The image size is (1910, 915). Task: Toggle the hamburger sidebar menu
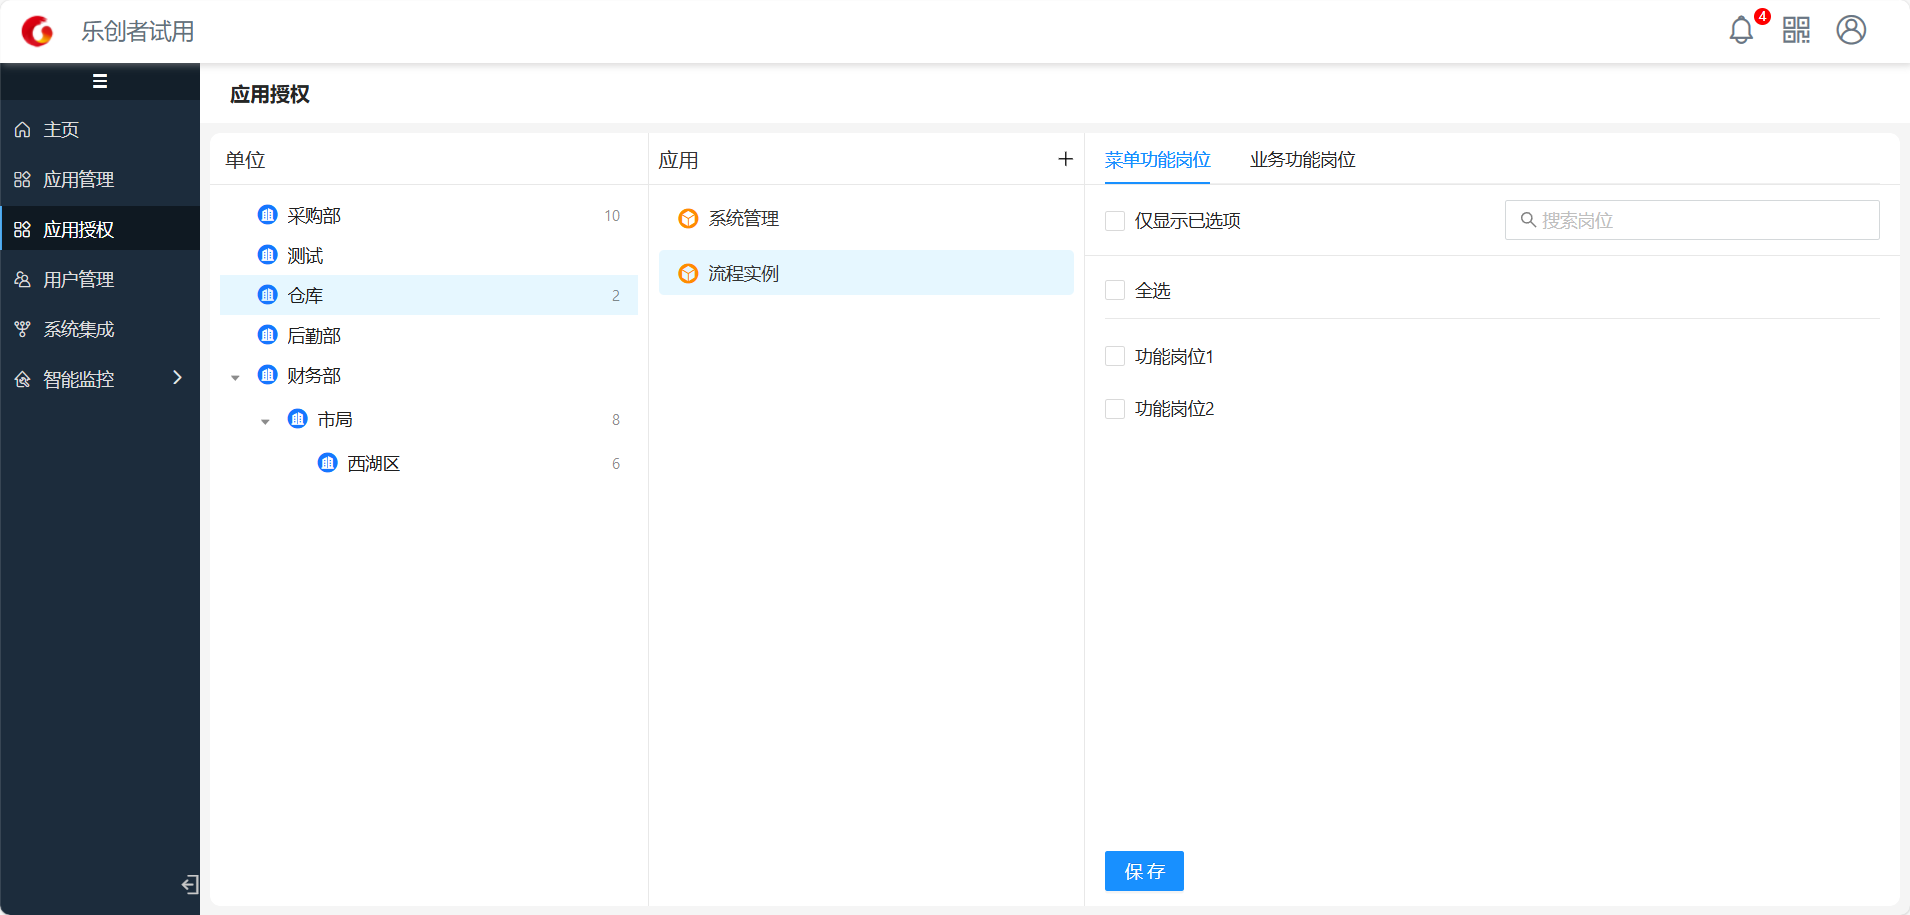point(100,81)
